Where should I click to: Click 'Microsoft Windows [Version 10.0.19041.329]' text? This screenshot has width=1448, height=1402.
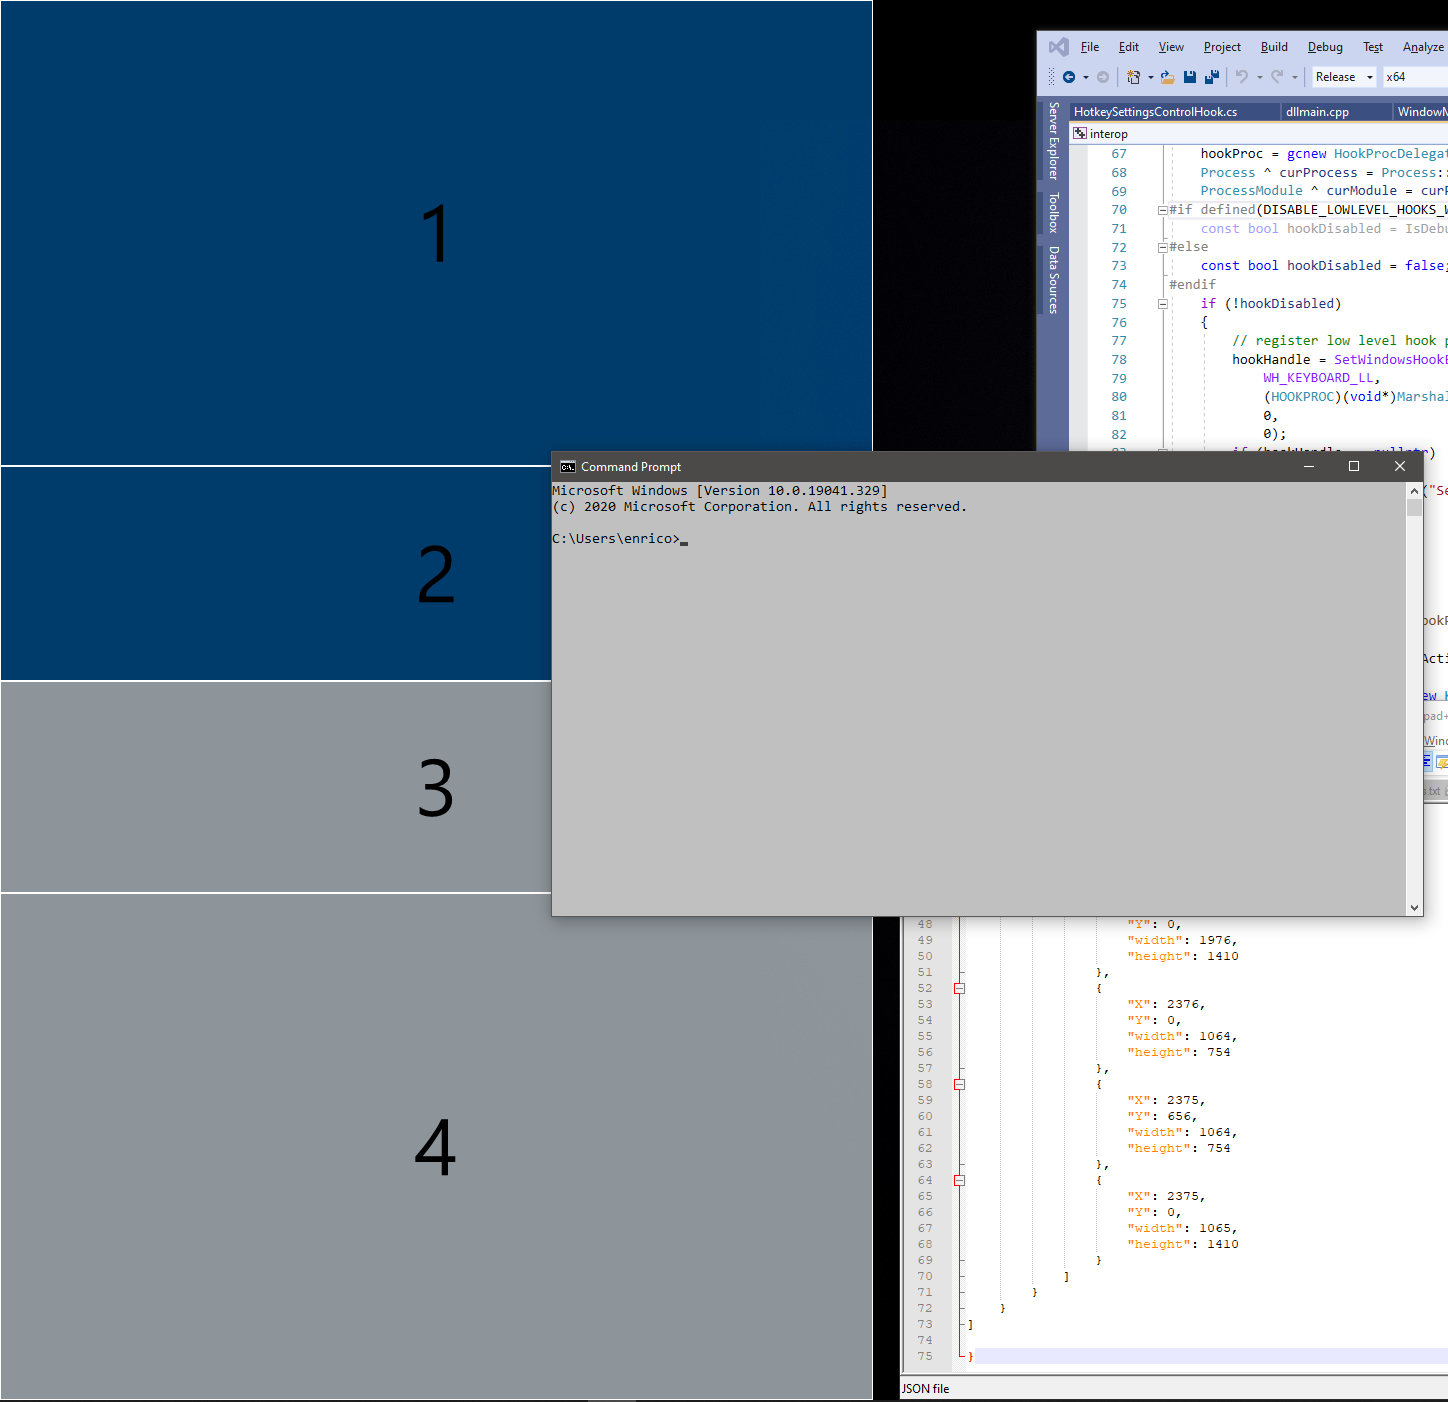pos(720,491)
